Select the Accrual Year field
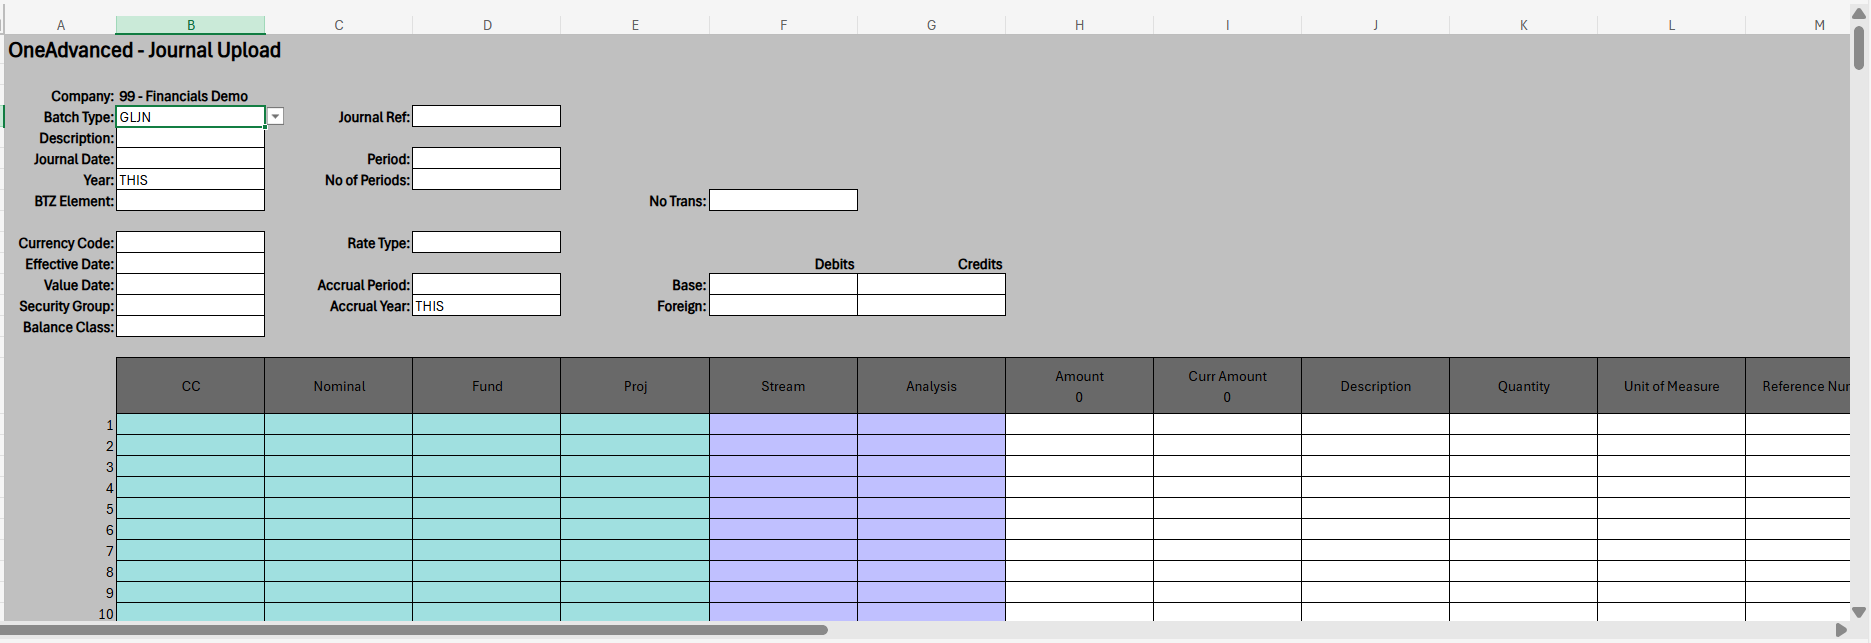The image size is (1871, 643). [486, 306]
